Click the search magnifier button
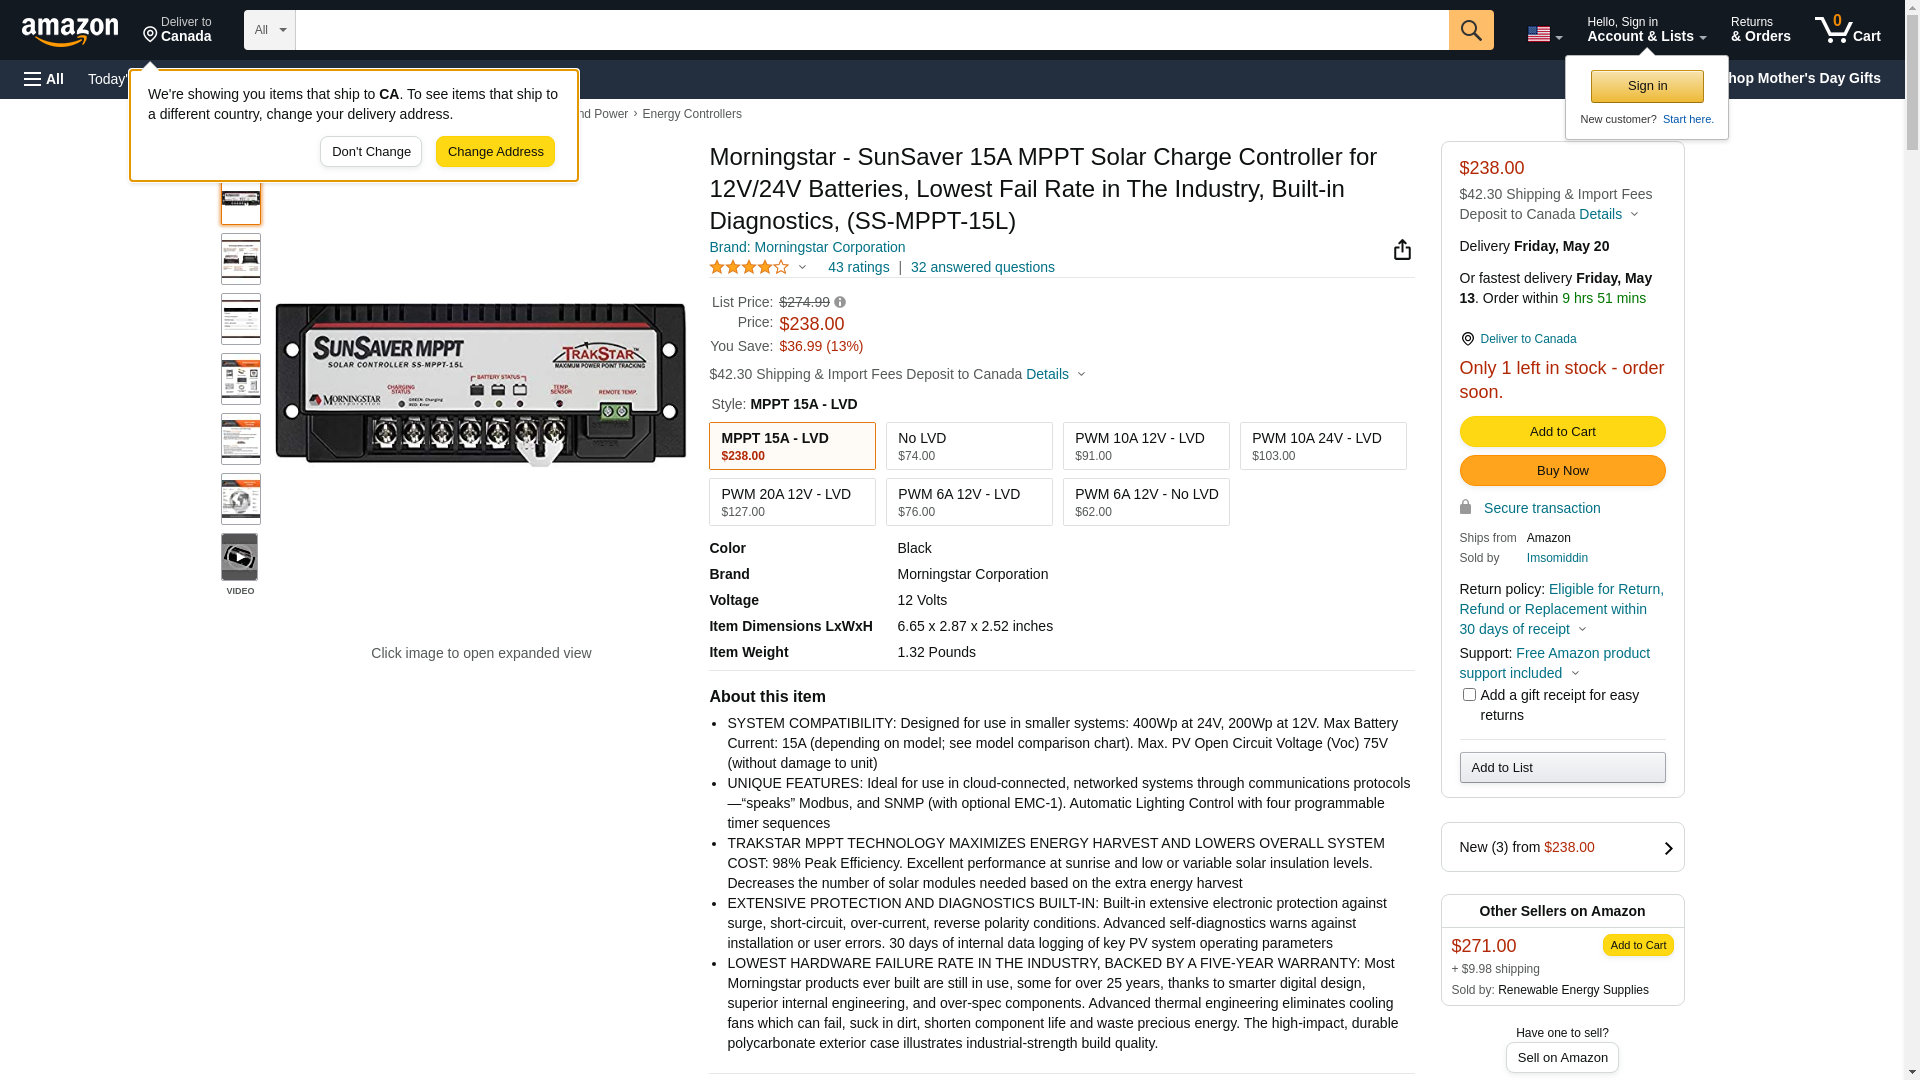 (x=1470, y=30)
